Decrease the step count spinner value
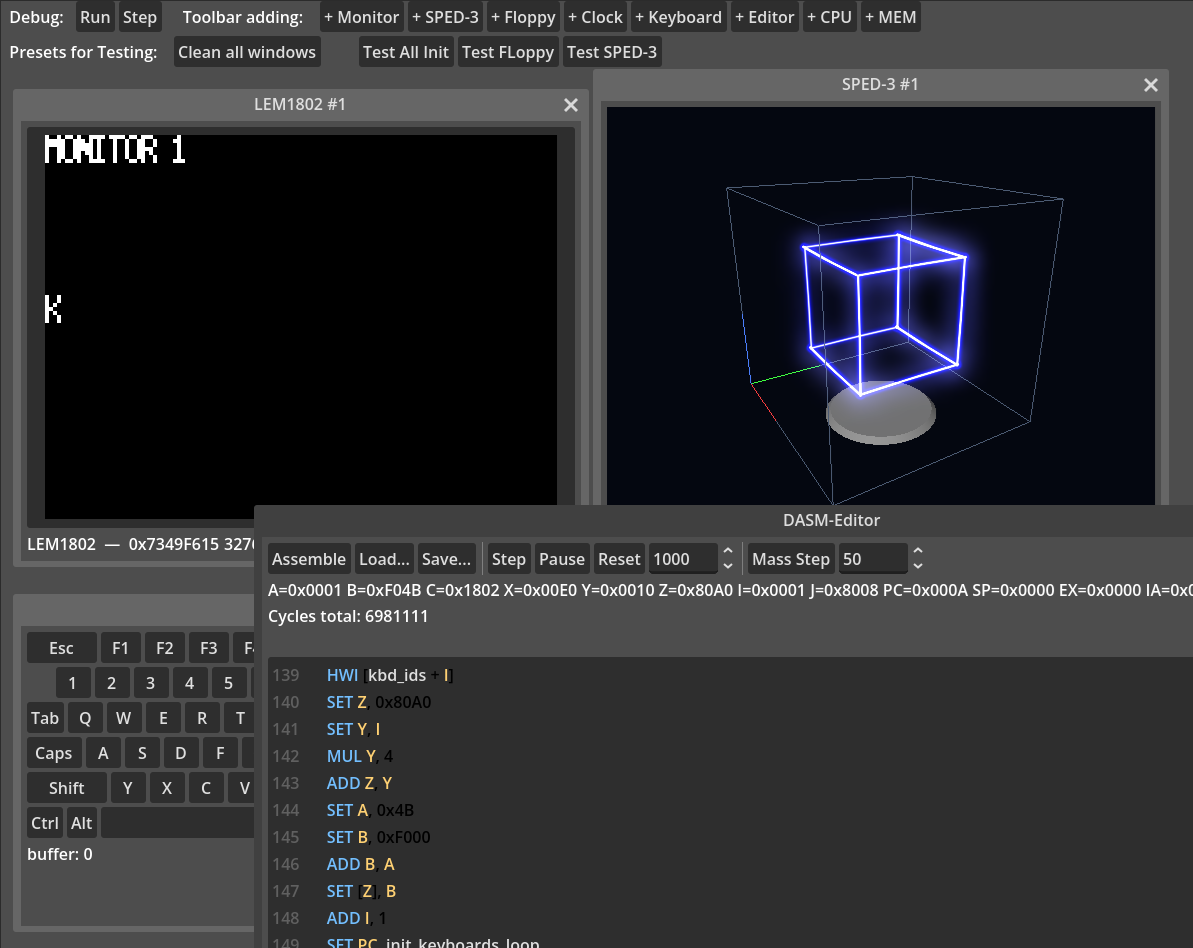The image size is (1193, 948). tap(728, 566)
